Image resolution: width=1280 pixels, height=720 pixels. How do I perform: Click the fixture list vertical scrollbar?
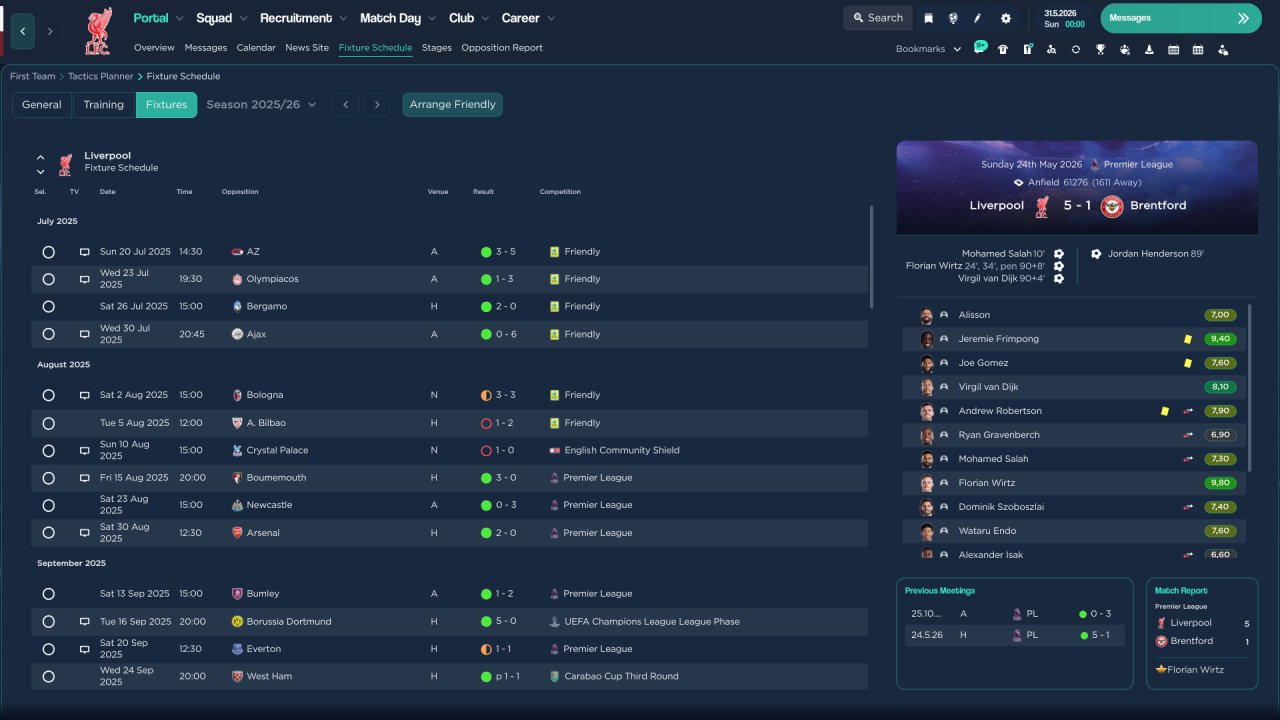(871, 257)
